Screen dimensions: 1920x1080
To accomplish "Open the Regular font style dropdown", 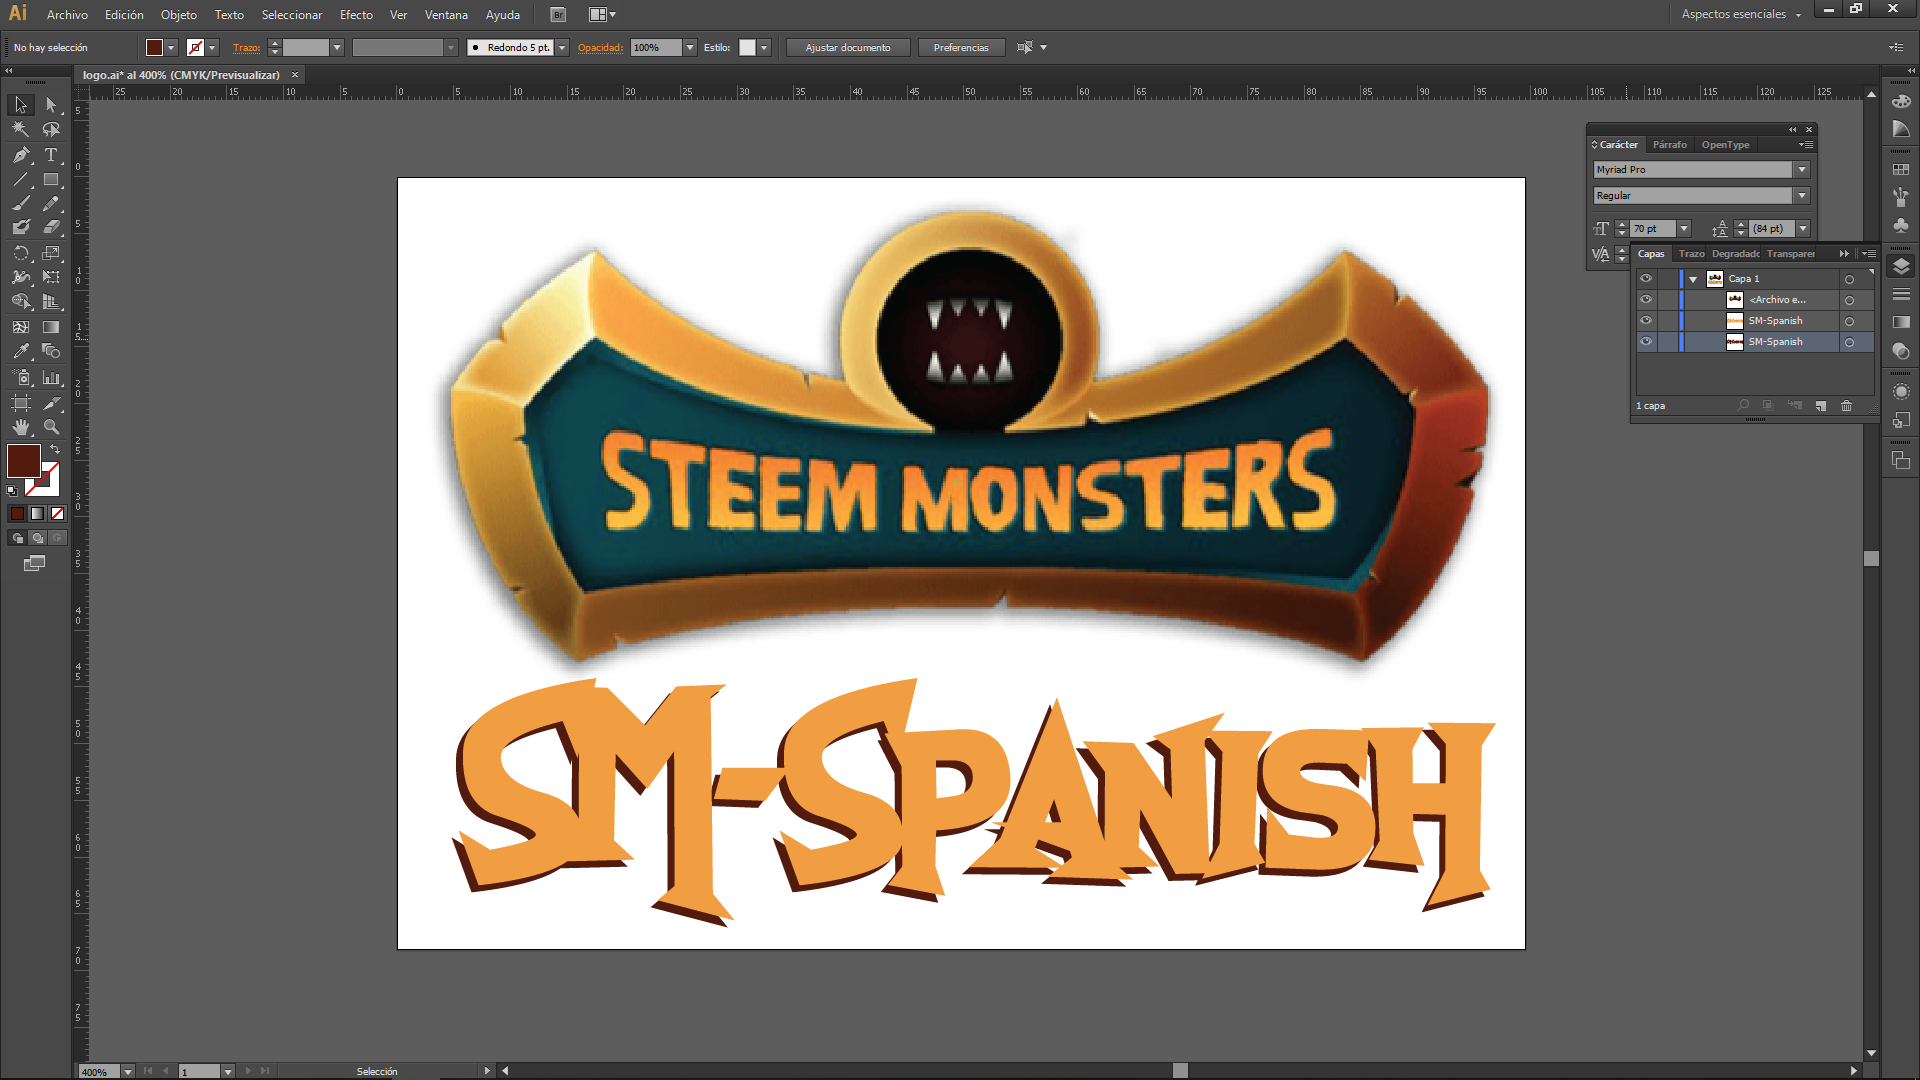I will pyautogui.click(x=1801, y=196).
